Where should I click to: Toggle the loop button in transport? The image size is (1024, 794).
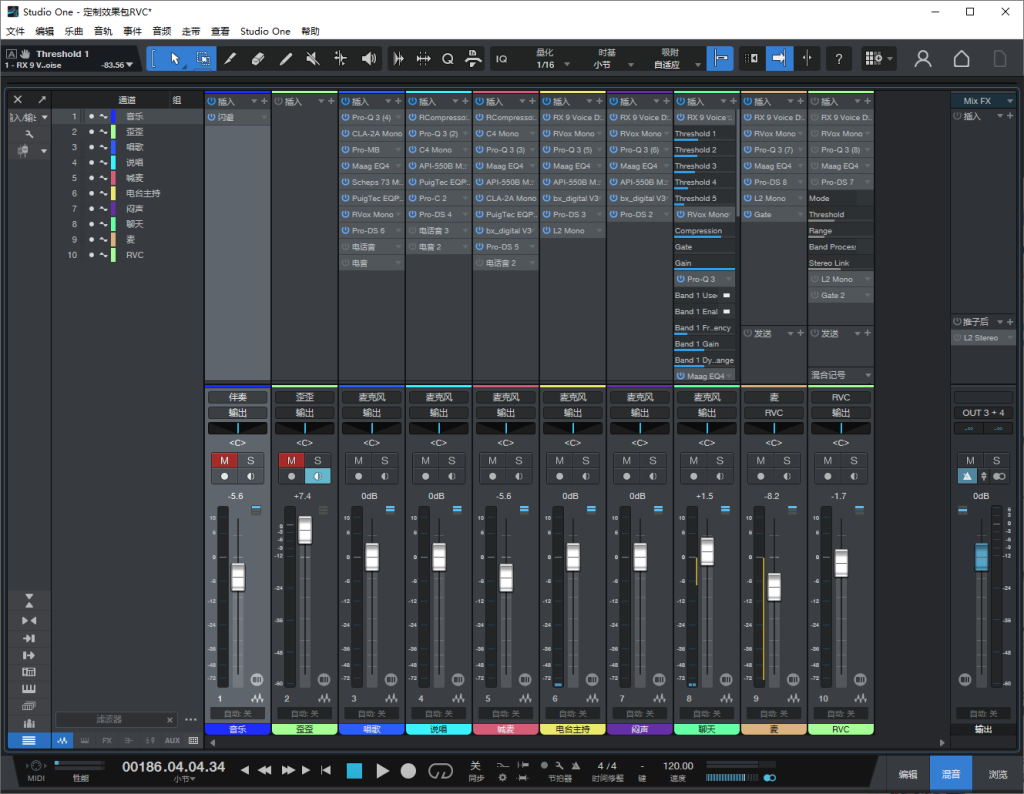point(440,770)
